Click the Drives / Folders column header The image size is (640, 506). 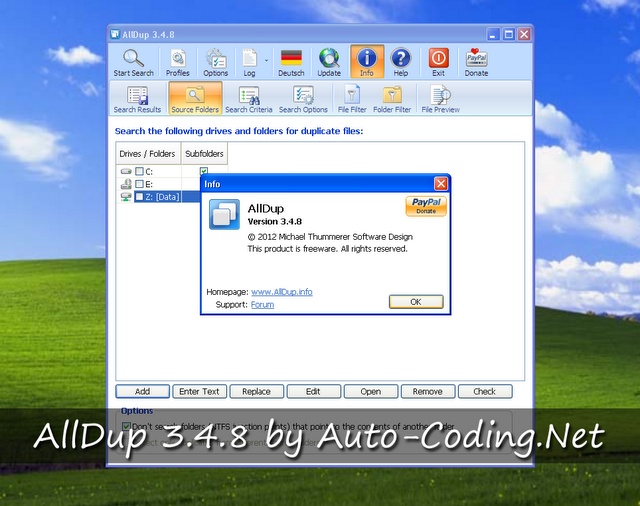pos(148,153)
